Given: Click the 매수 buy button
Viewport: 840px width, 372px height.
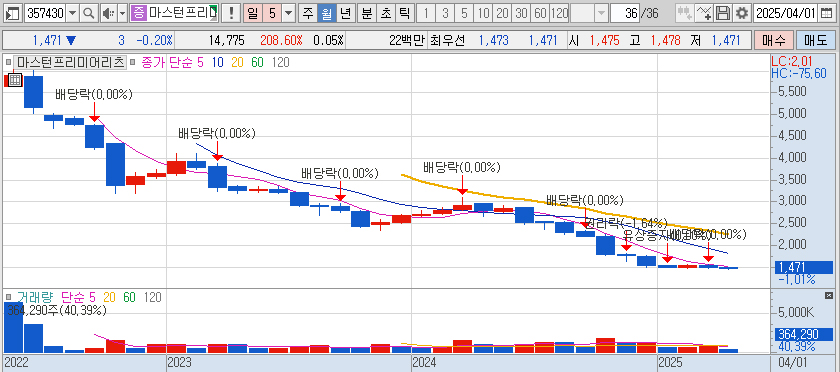Looking at the screenshot, I should coord(773,40).
